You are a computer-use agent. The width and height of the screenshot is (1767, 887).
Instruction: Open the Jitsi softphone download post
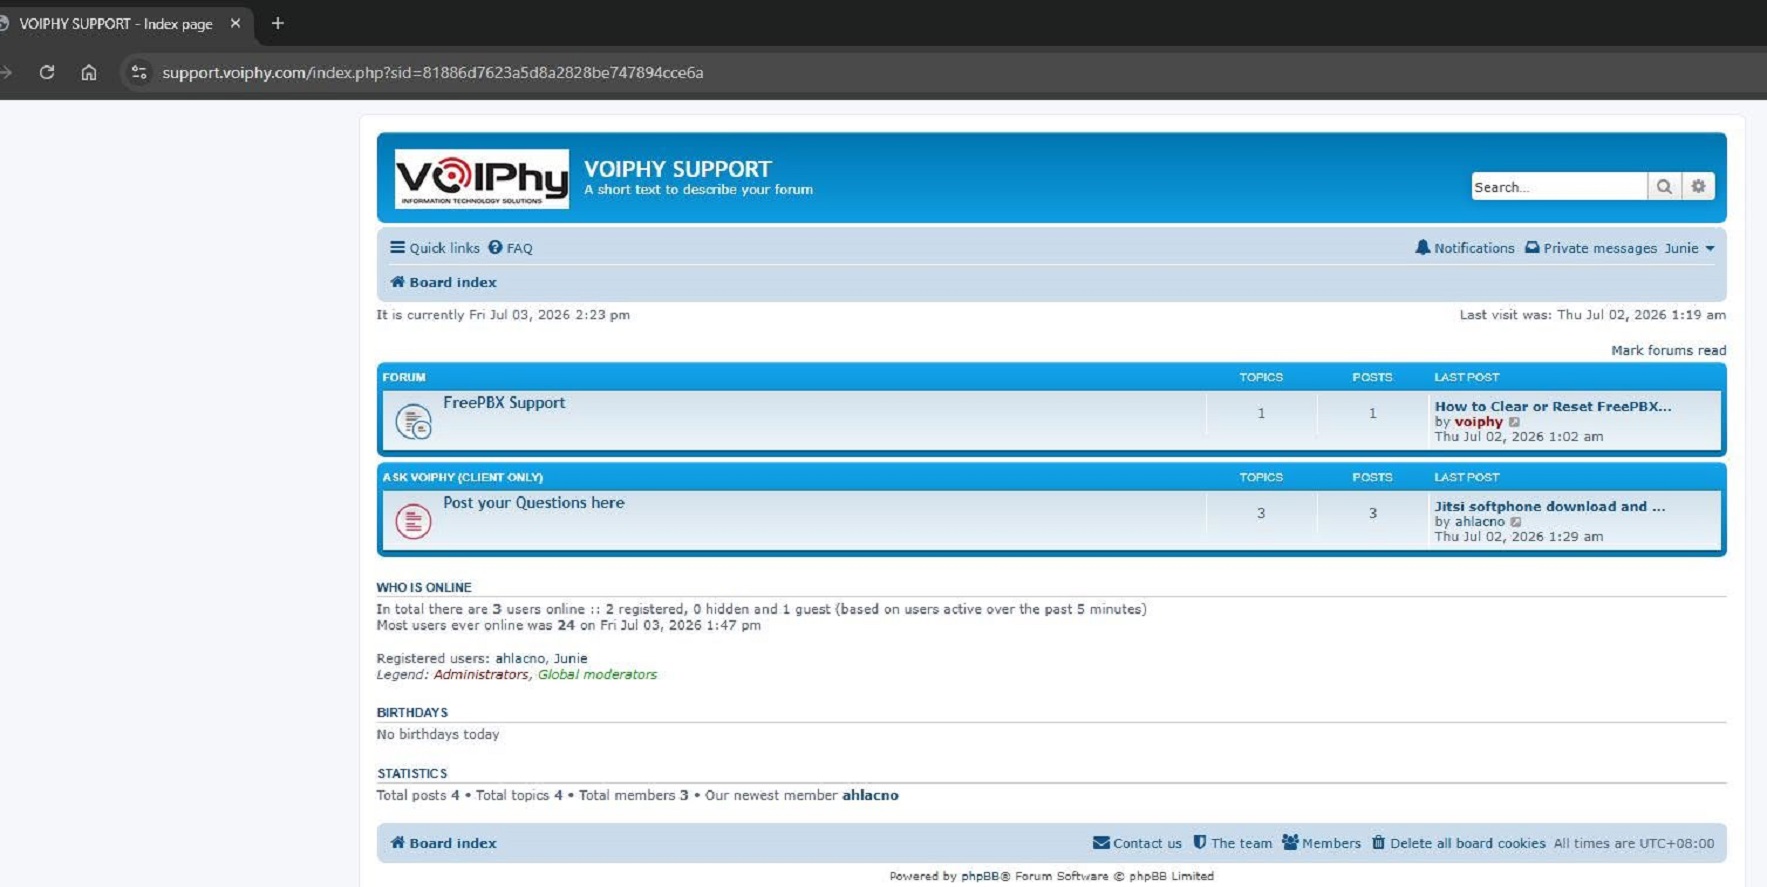point(1550,506)
